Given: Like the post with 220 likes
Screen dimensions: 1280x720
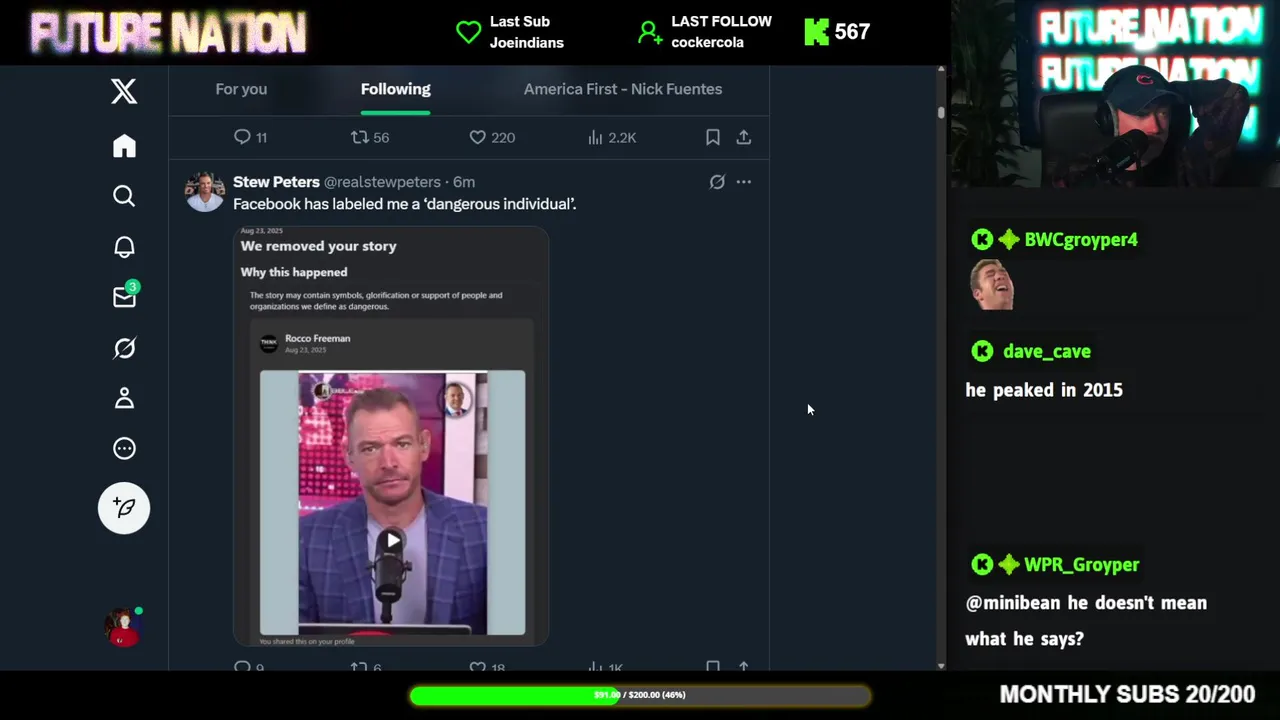Looking at the screenshot, I should click(492, 137).
